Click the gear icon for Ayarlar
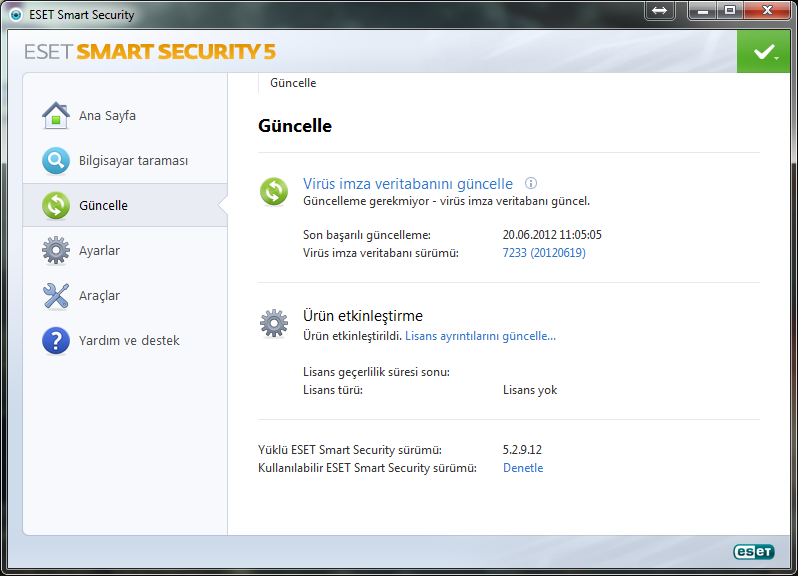The width and height of the screenshot is (798, 576). click(x=56, y=251)
